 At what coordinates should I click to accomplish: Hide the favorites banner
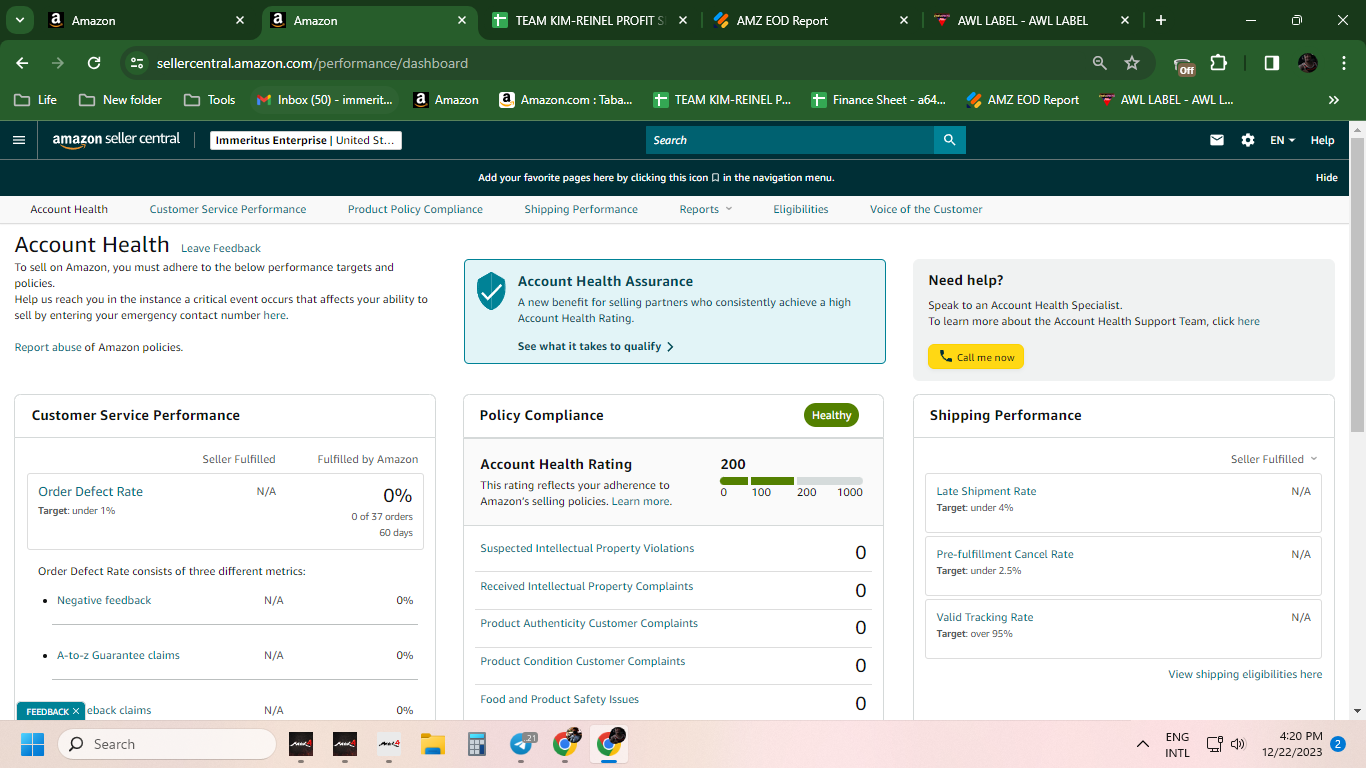[1326, 177]
